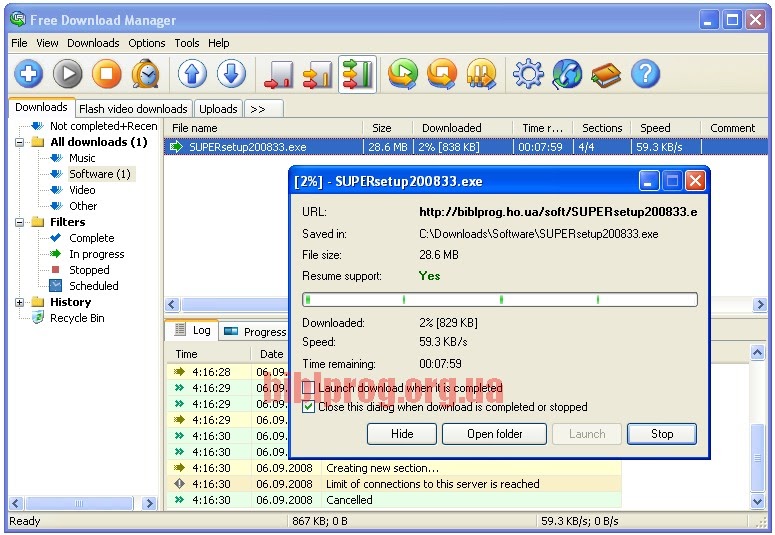Screen dimensions: 775x535
Task: Open the Help menu
Action: [x=218, y=43]
